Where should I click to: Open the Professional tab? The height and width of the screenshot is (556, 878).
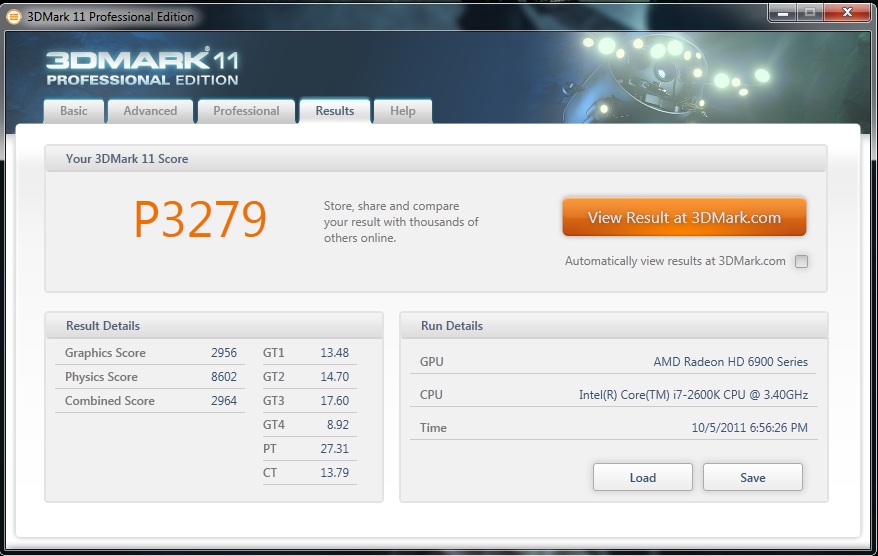(246, 111)
